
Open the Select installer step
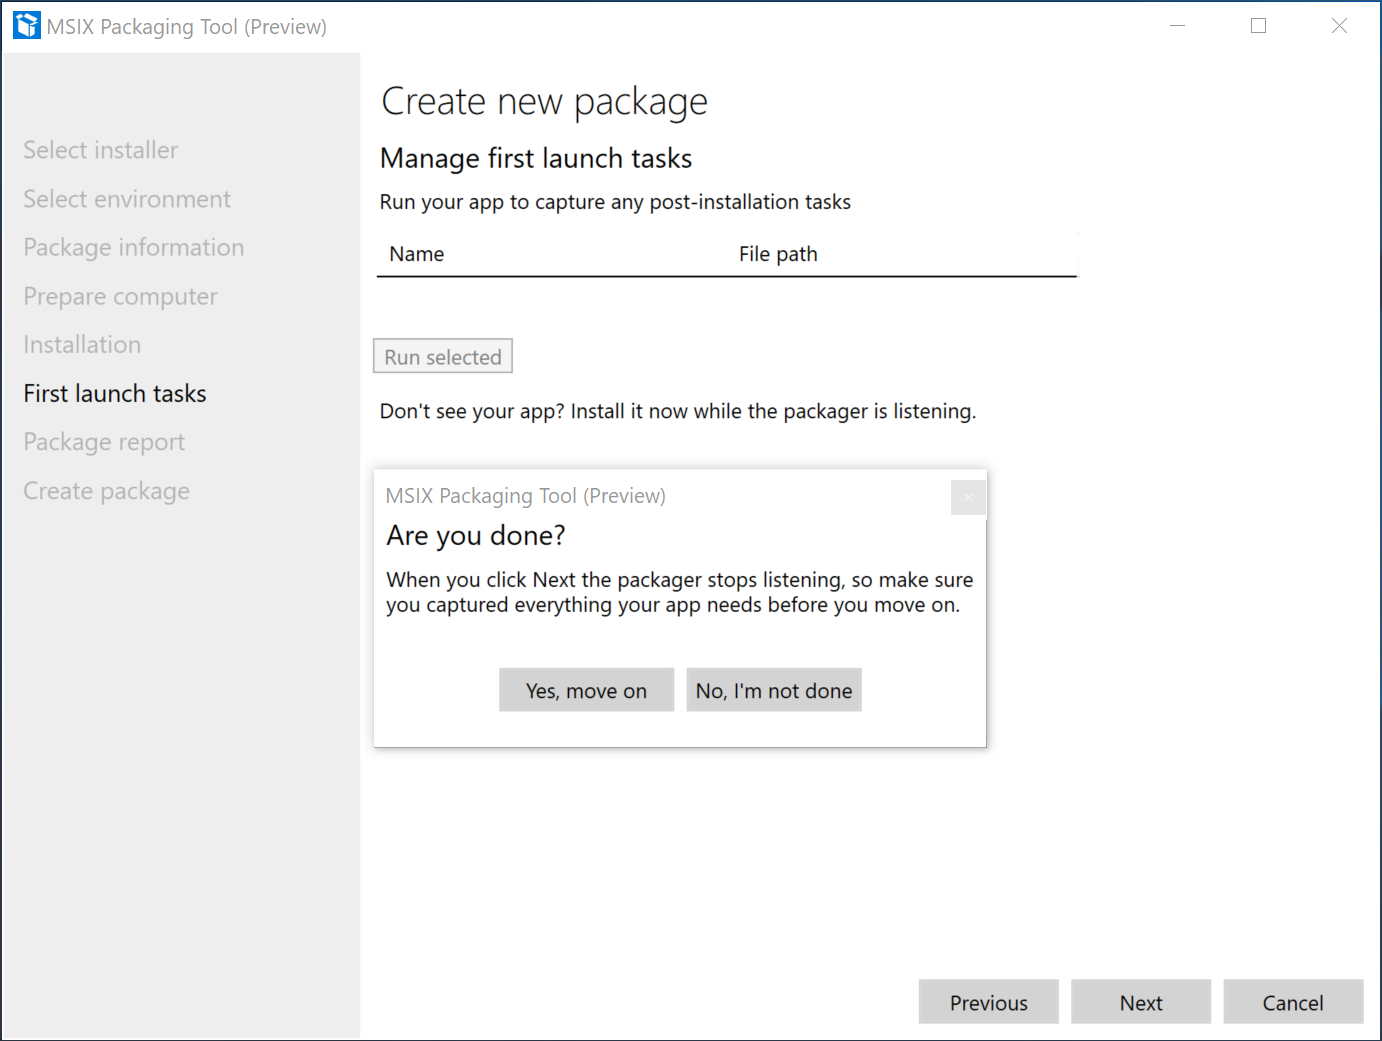(101, 150)
